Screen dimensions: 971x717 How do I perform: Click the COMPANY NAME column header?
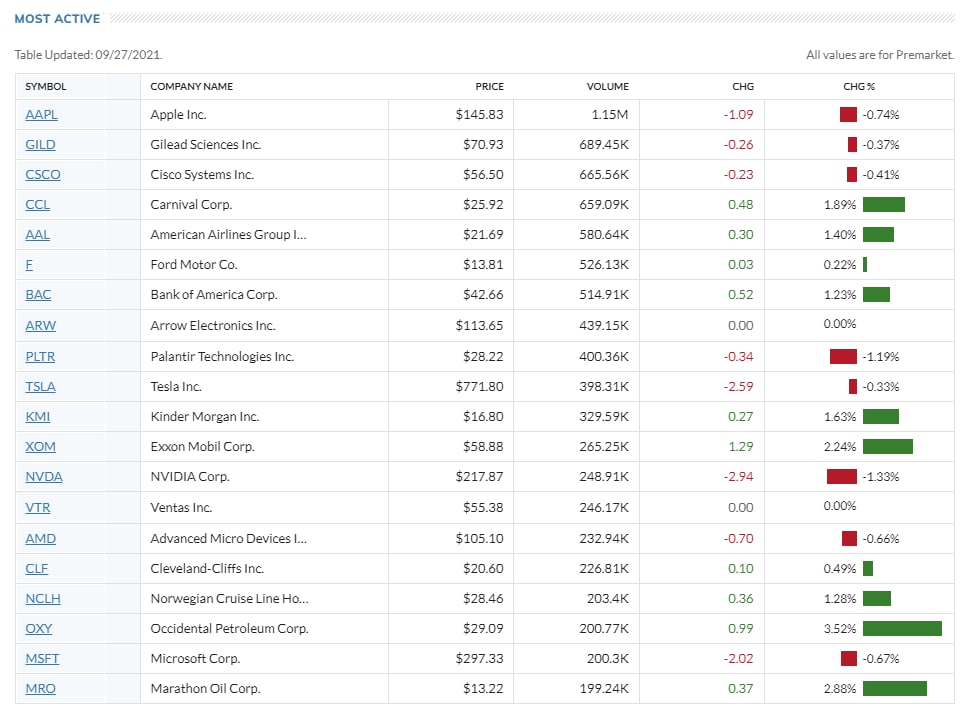tap(191, 87)
